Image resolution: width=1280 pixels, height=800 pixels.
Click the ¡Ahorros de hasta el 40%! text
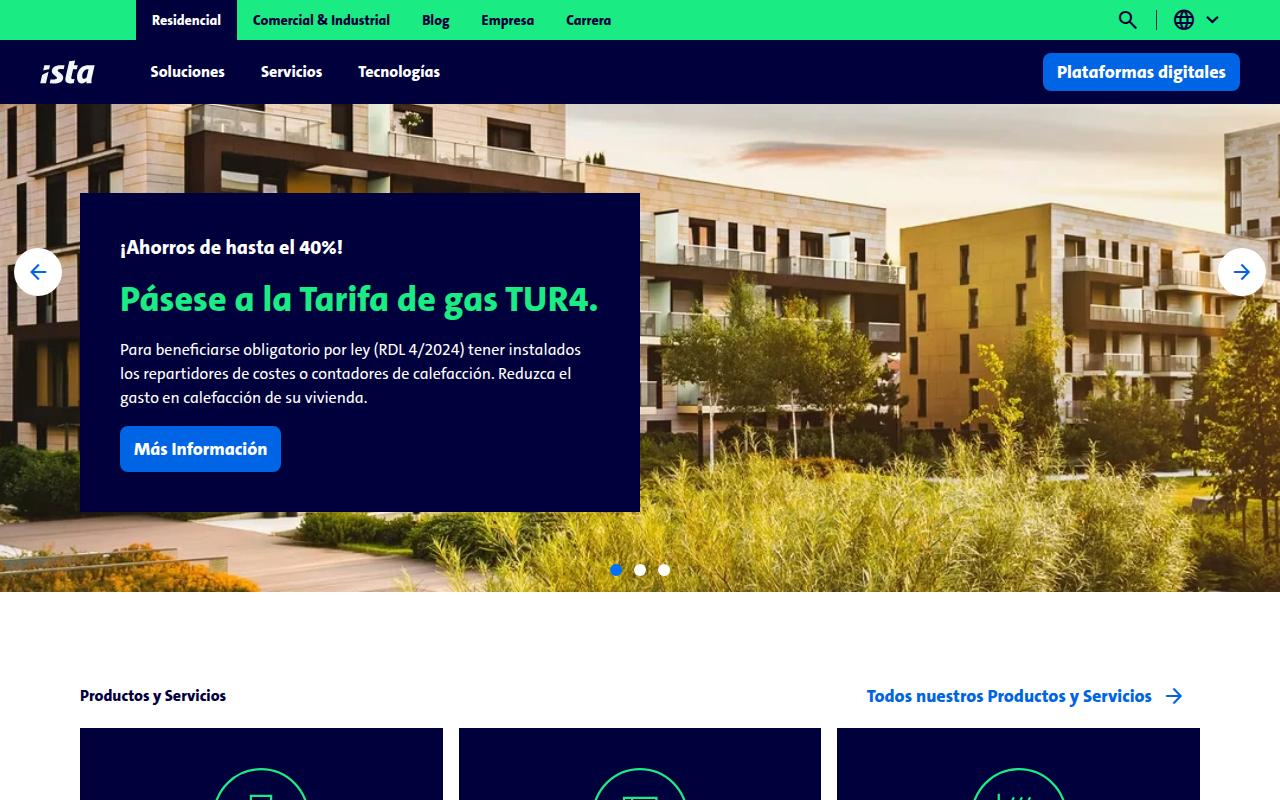point(231,247)
